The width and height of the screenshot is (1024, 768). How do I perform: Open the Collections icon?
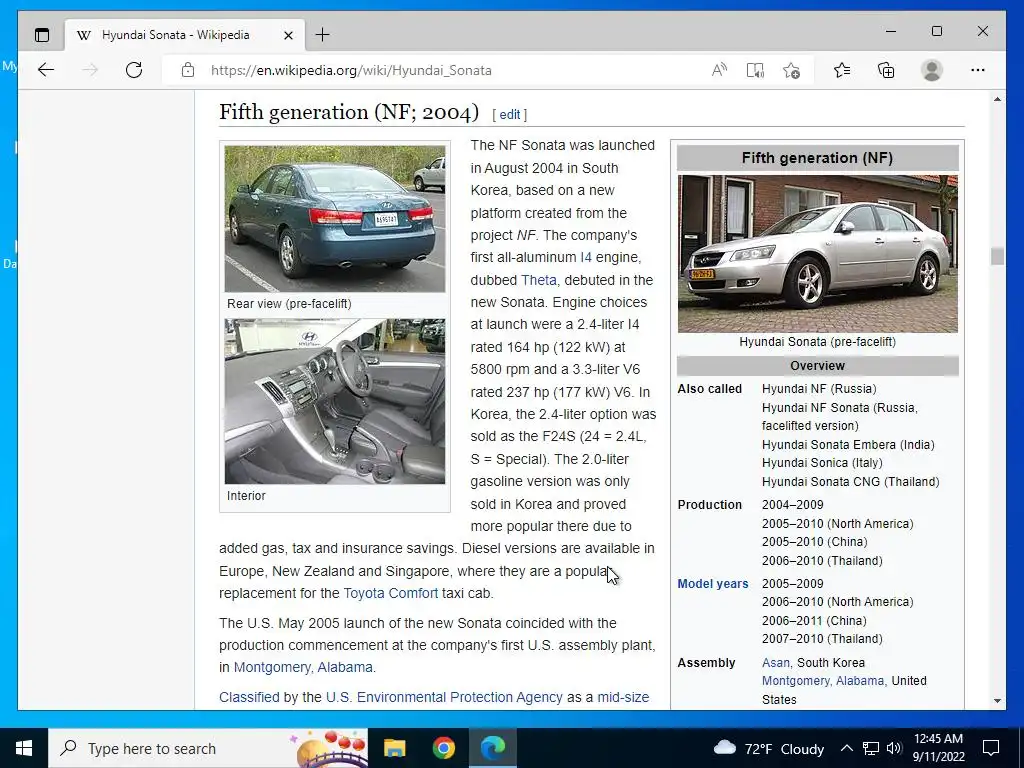pyautogui.click(x=886, y=70)
